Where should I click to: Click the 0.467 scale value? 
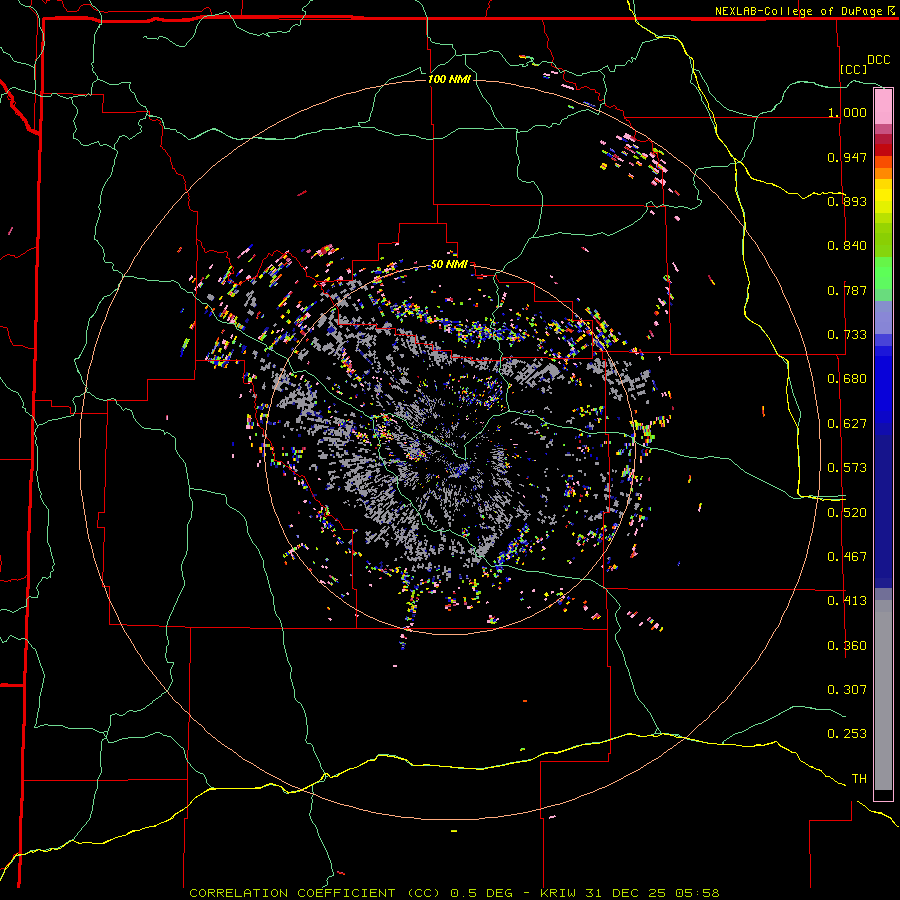point(847,557)
